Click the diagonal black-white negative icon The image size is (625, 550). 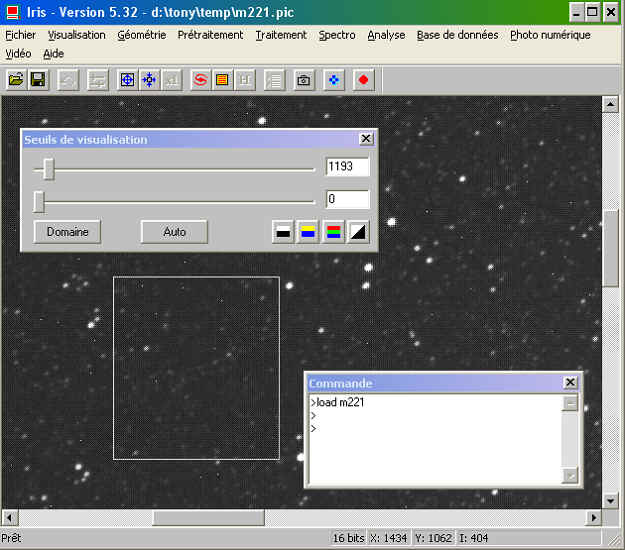[358, 232]
